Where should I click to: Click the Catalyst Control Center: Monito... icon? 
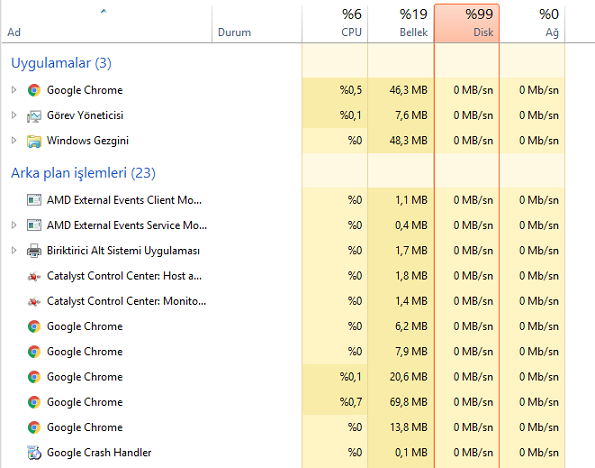tap(34, 302)
